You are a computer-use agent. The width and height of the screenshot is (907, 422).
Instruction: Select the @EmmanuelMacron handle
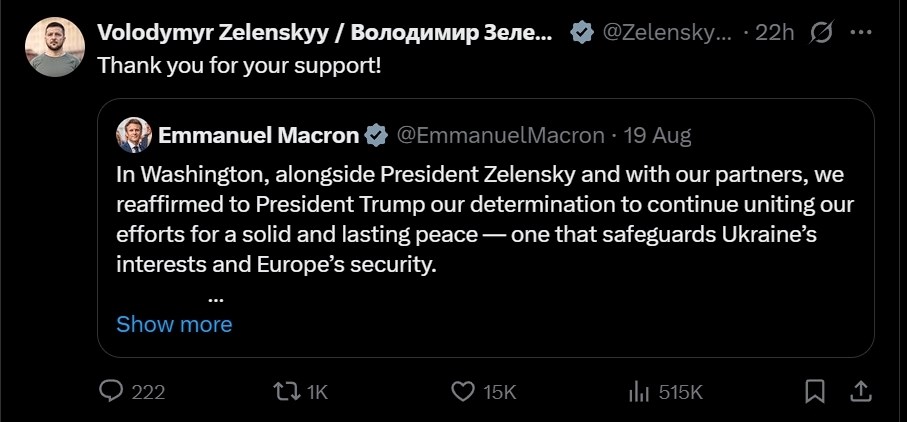[x=500, y=135]
